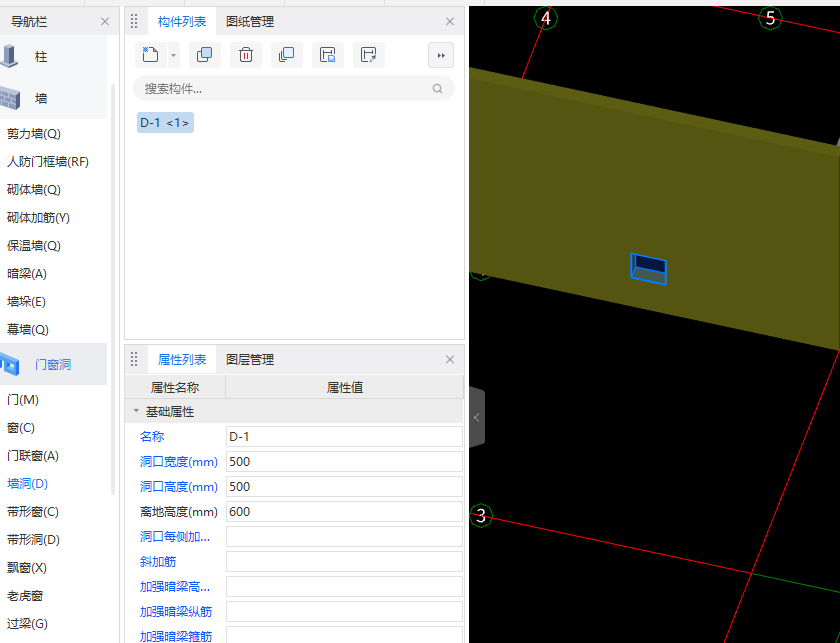Click the 斜加筋 property label
840x643 pixels.
click(158, 562)
